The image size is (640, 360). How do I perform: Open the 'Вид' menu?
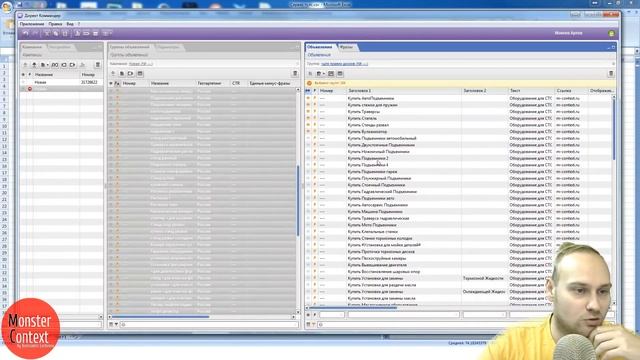tap(70, 24)
